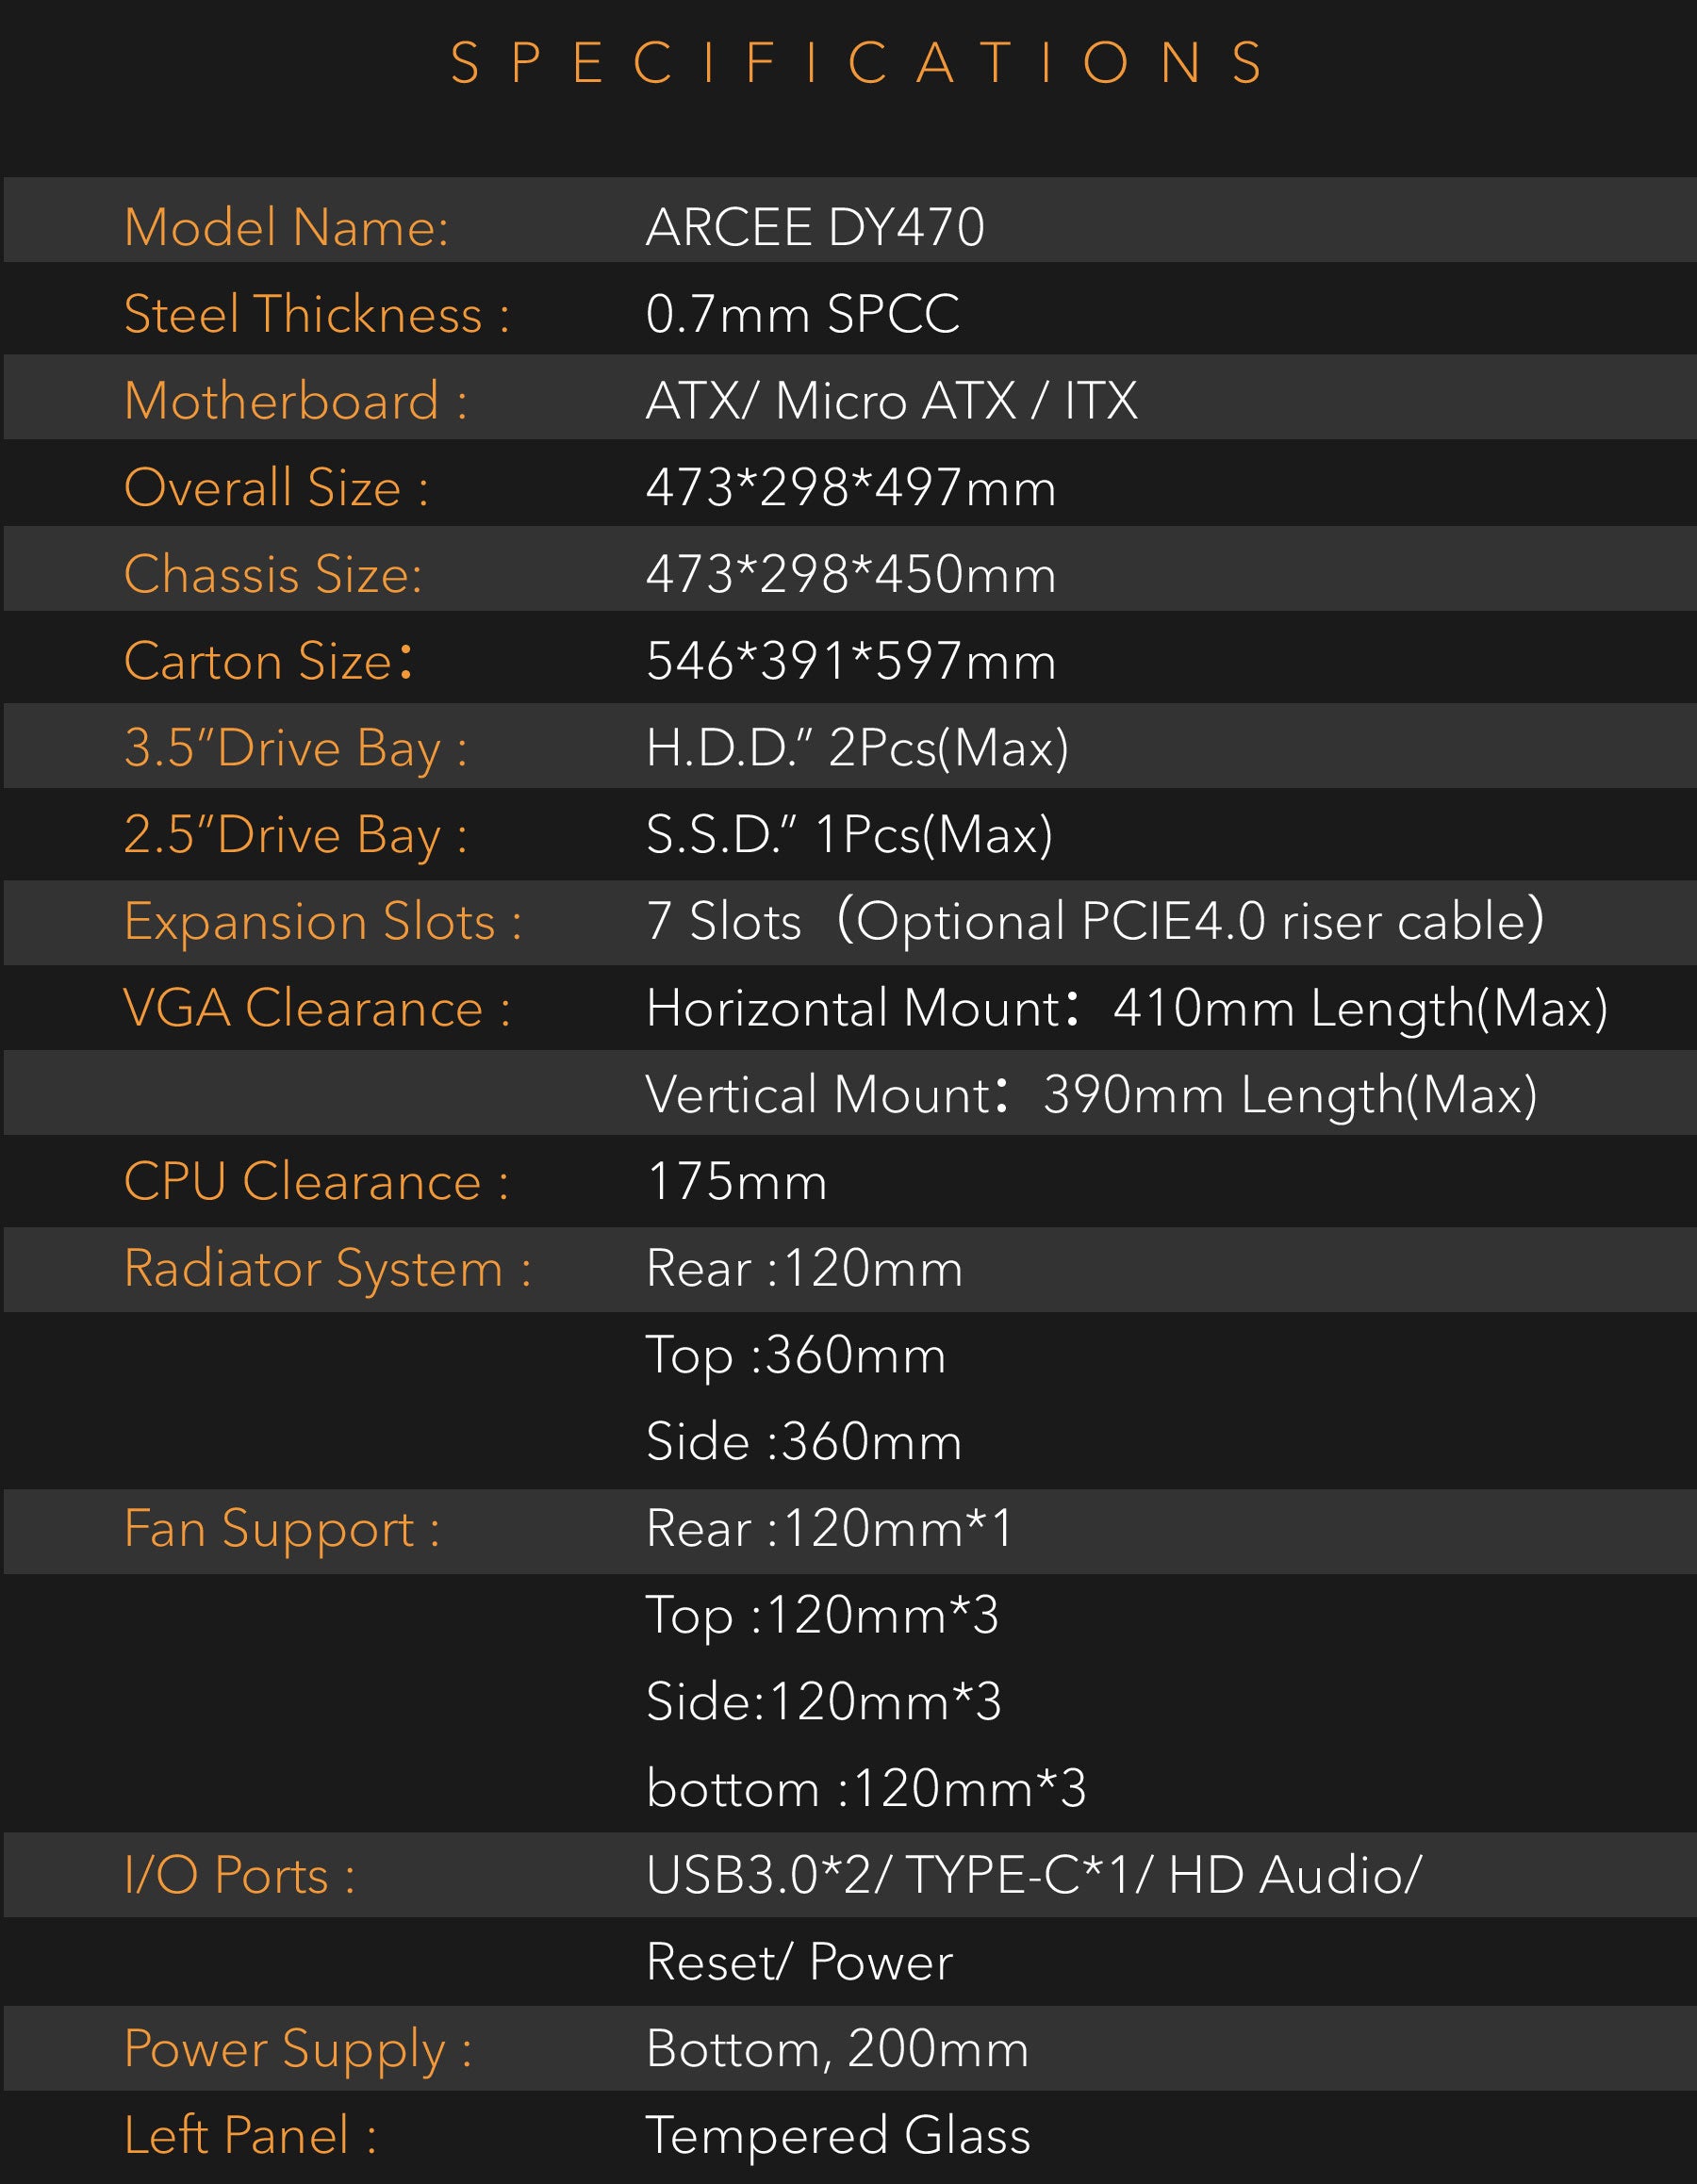Select the "Radiator System :" label
The width and height of the screenshot is (1697, 2184).
(x=328, y=1270)
